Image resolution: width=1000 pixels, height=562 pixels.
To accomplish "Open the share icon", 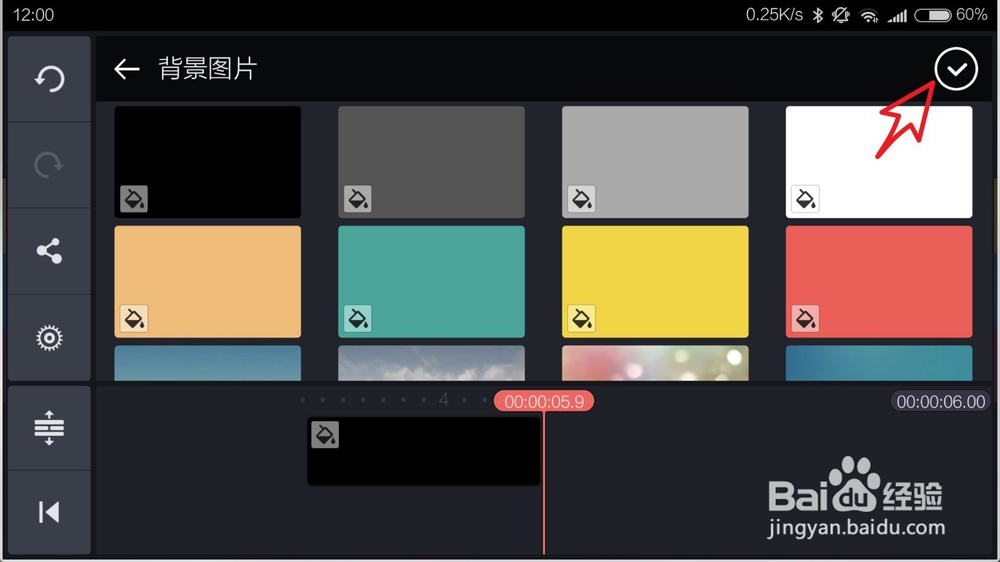I will (49, 251).
